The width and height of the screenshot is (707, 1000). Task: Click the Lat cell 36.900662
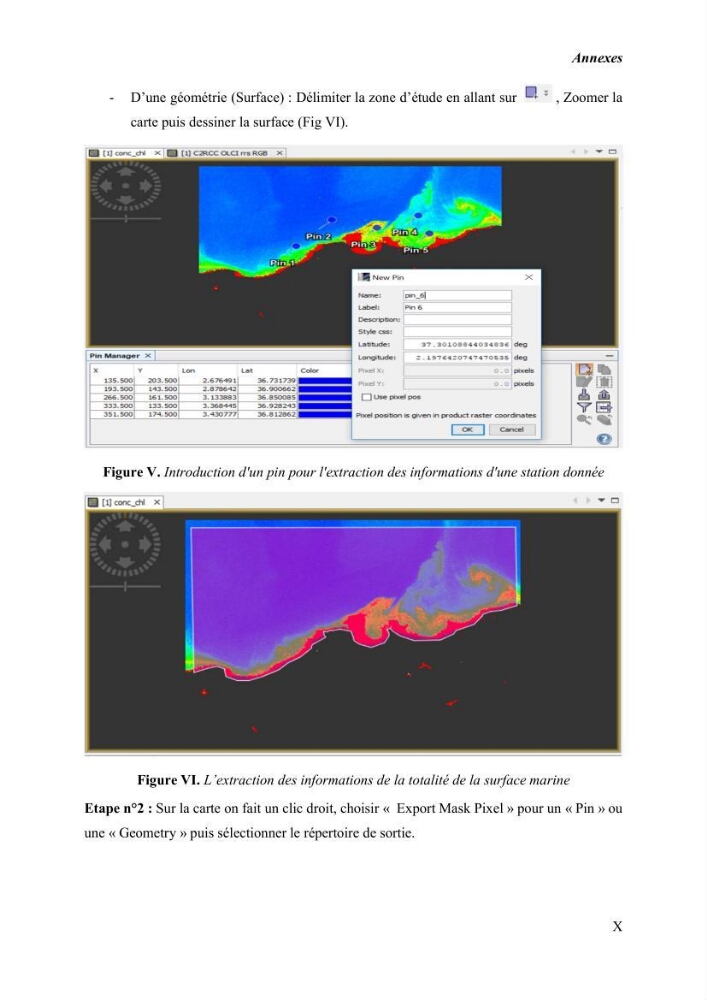click(267, 389)
